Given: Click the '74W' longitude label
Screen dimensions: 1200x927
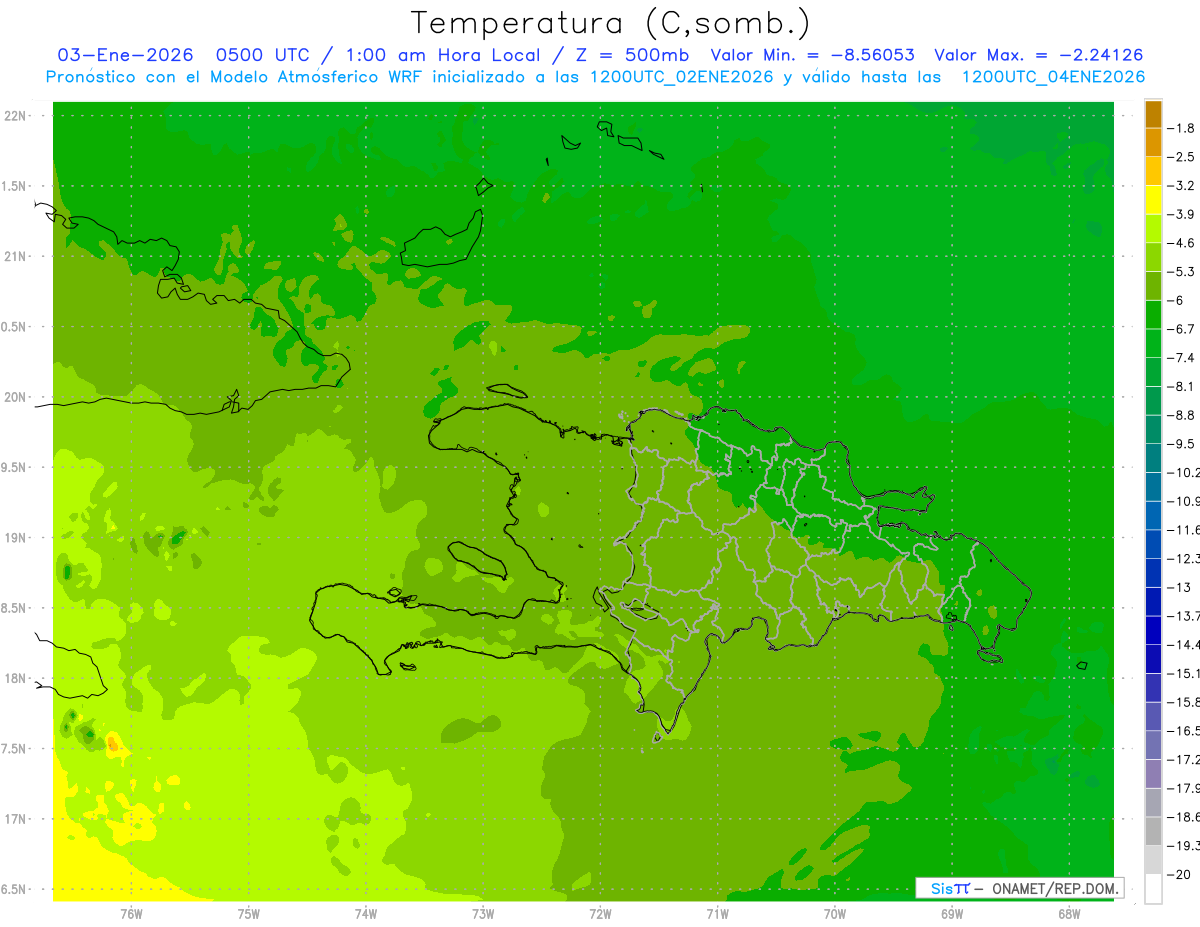Looking at the screenshot, I should pyautogui.click(x=366, y=912).
